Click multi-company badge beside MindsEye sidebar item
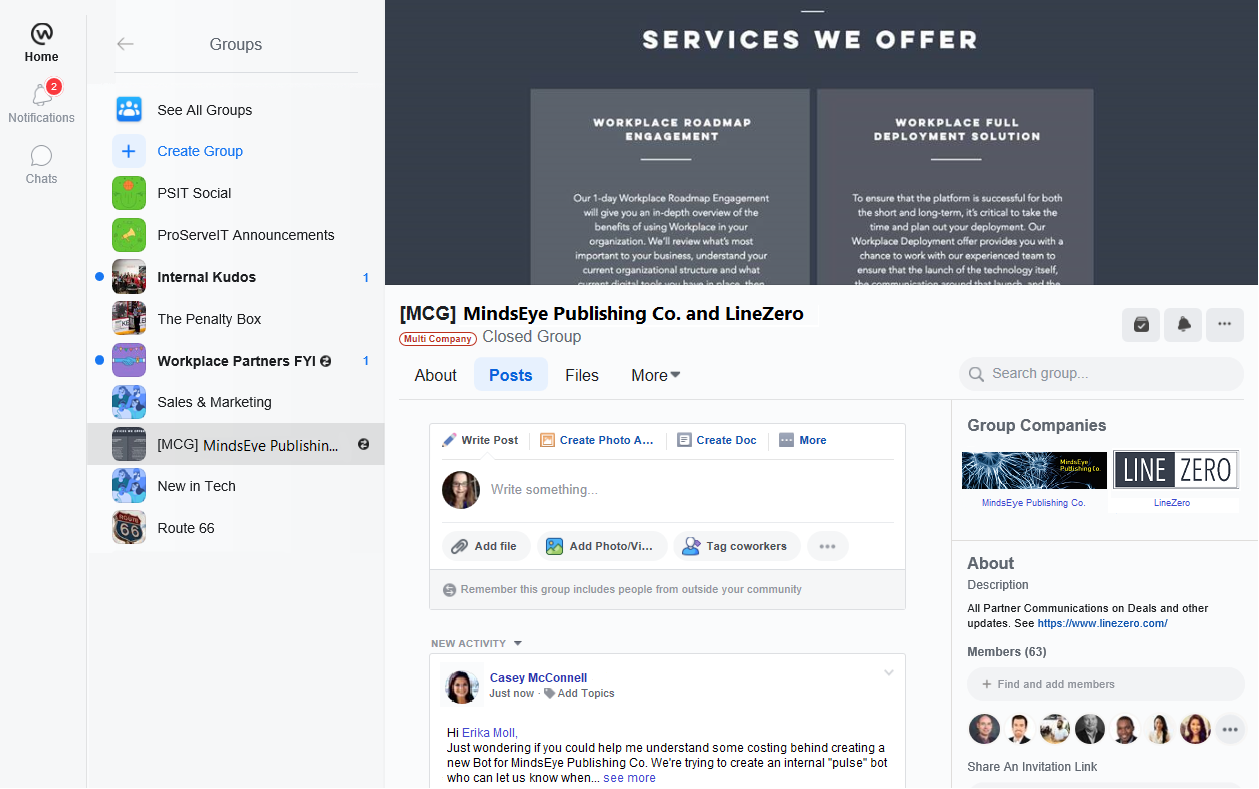The height and width of the screenshot is (789, 1259). 364,444
